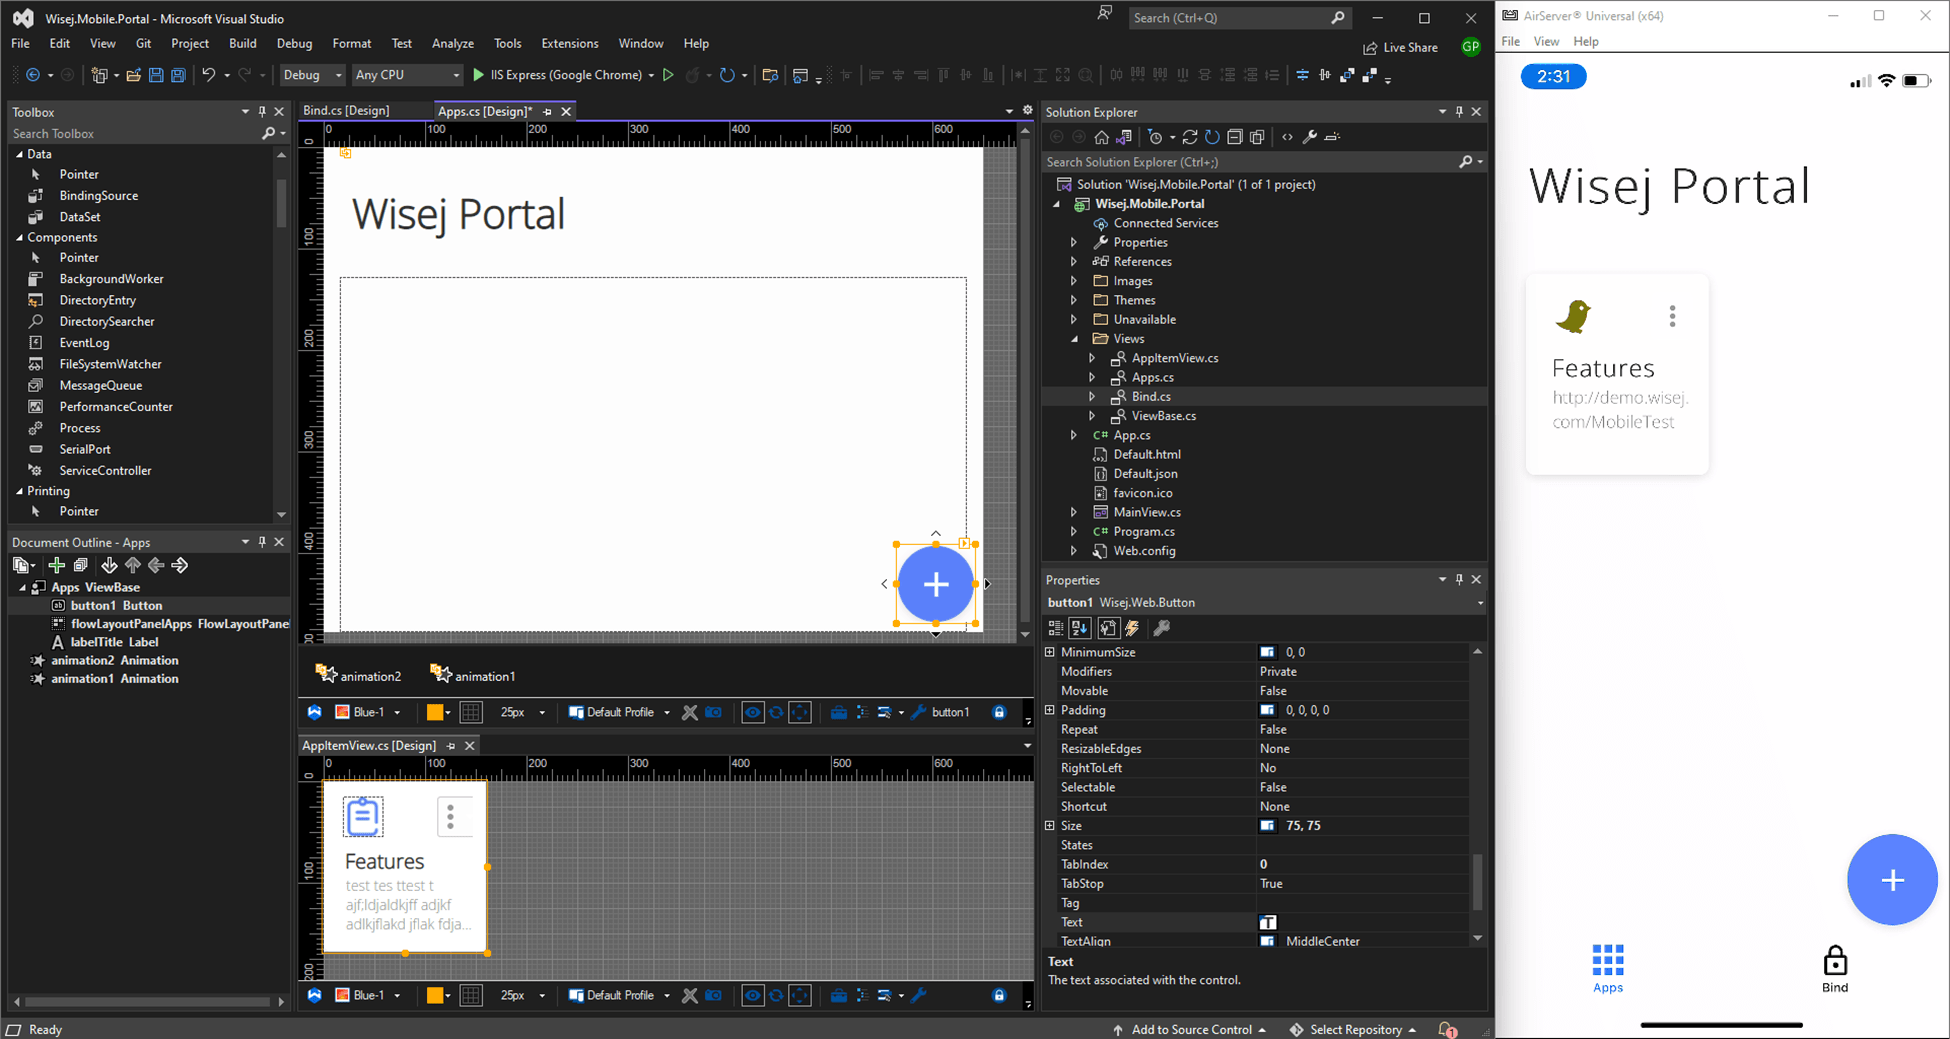This screenshot has width=1950, height=1039.
Task: Open the Debug configuration dropdown
Action: coord(312,75)
